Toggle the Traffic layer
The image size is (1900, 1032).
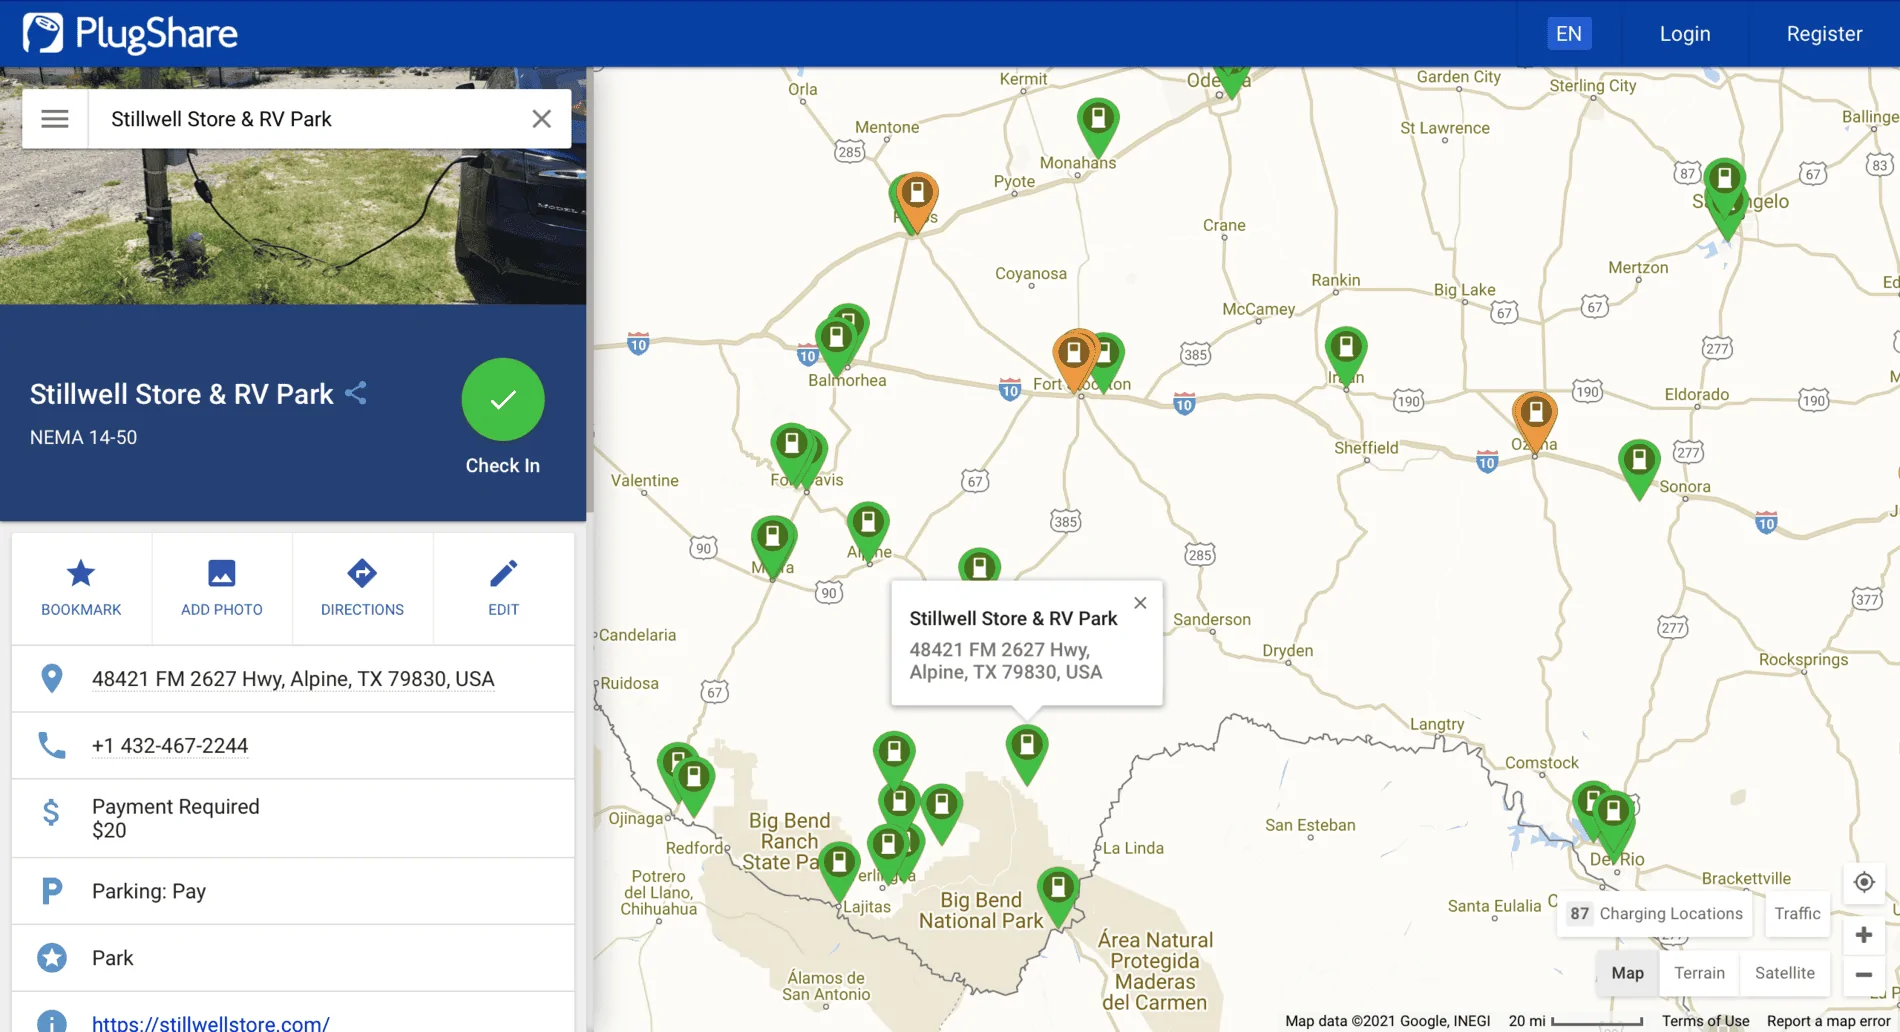pos(1797,914)
